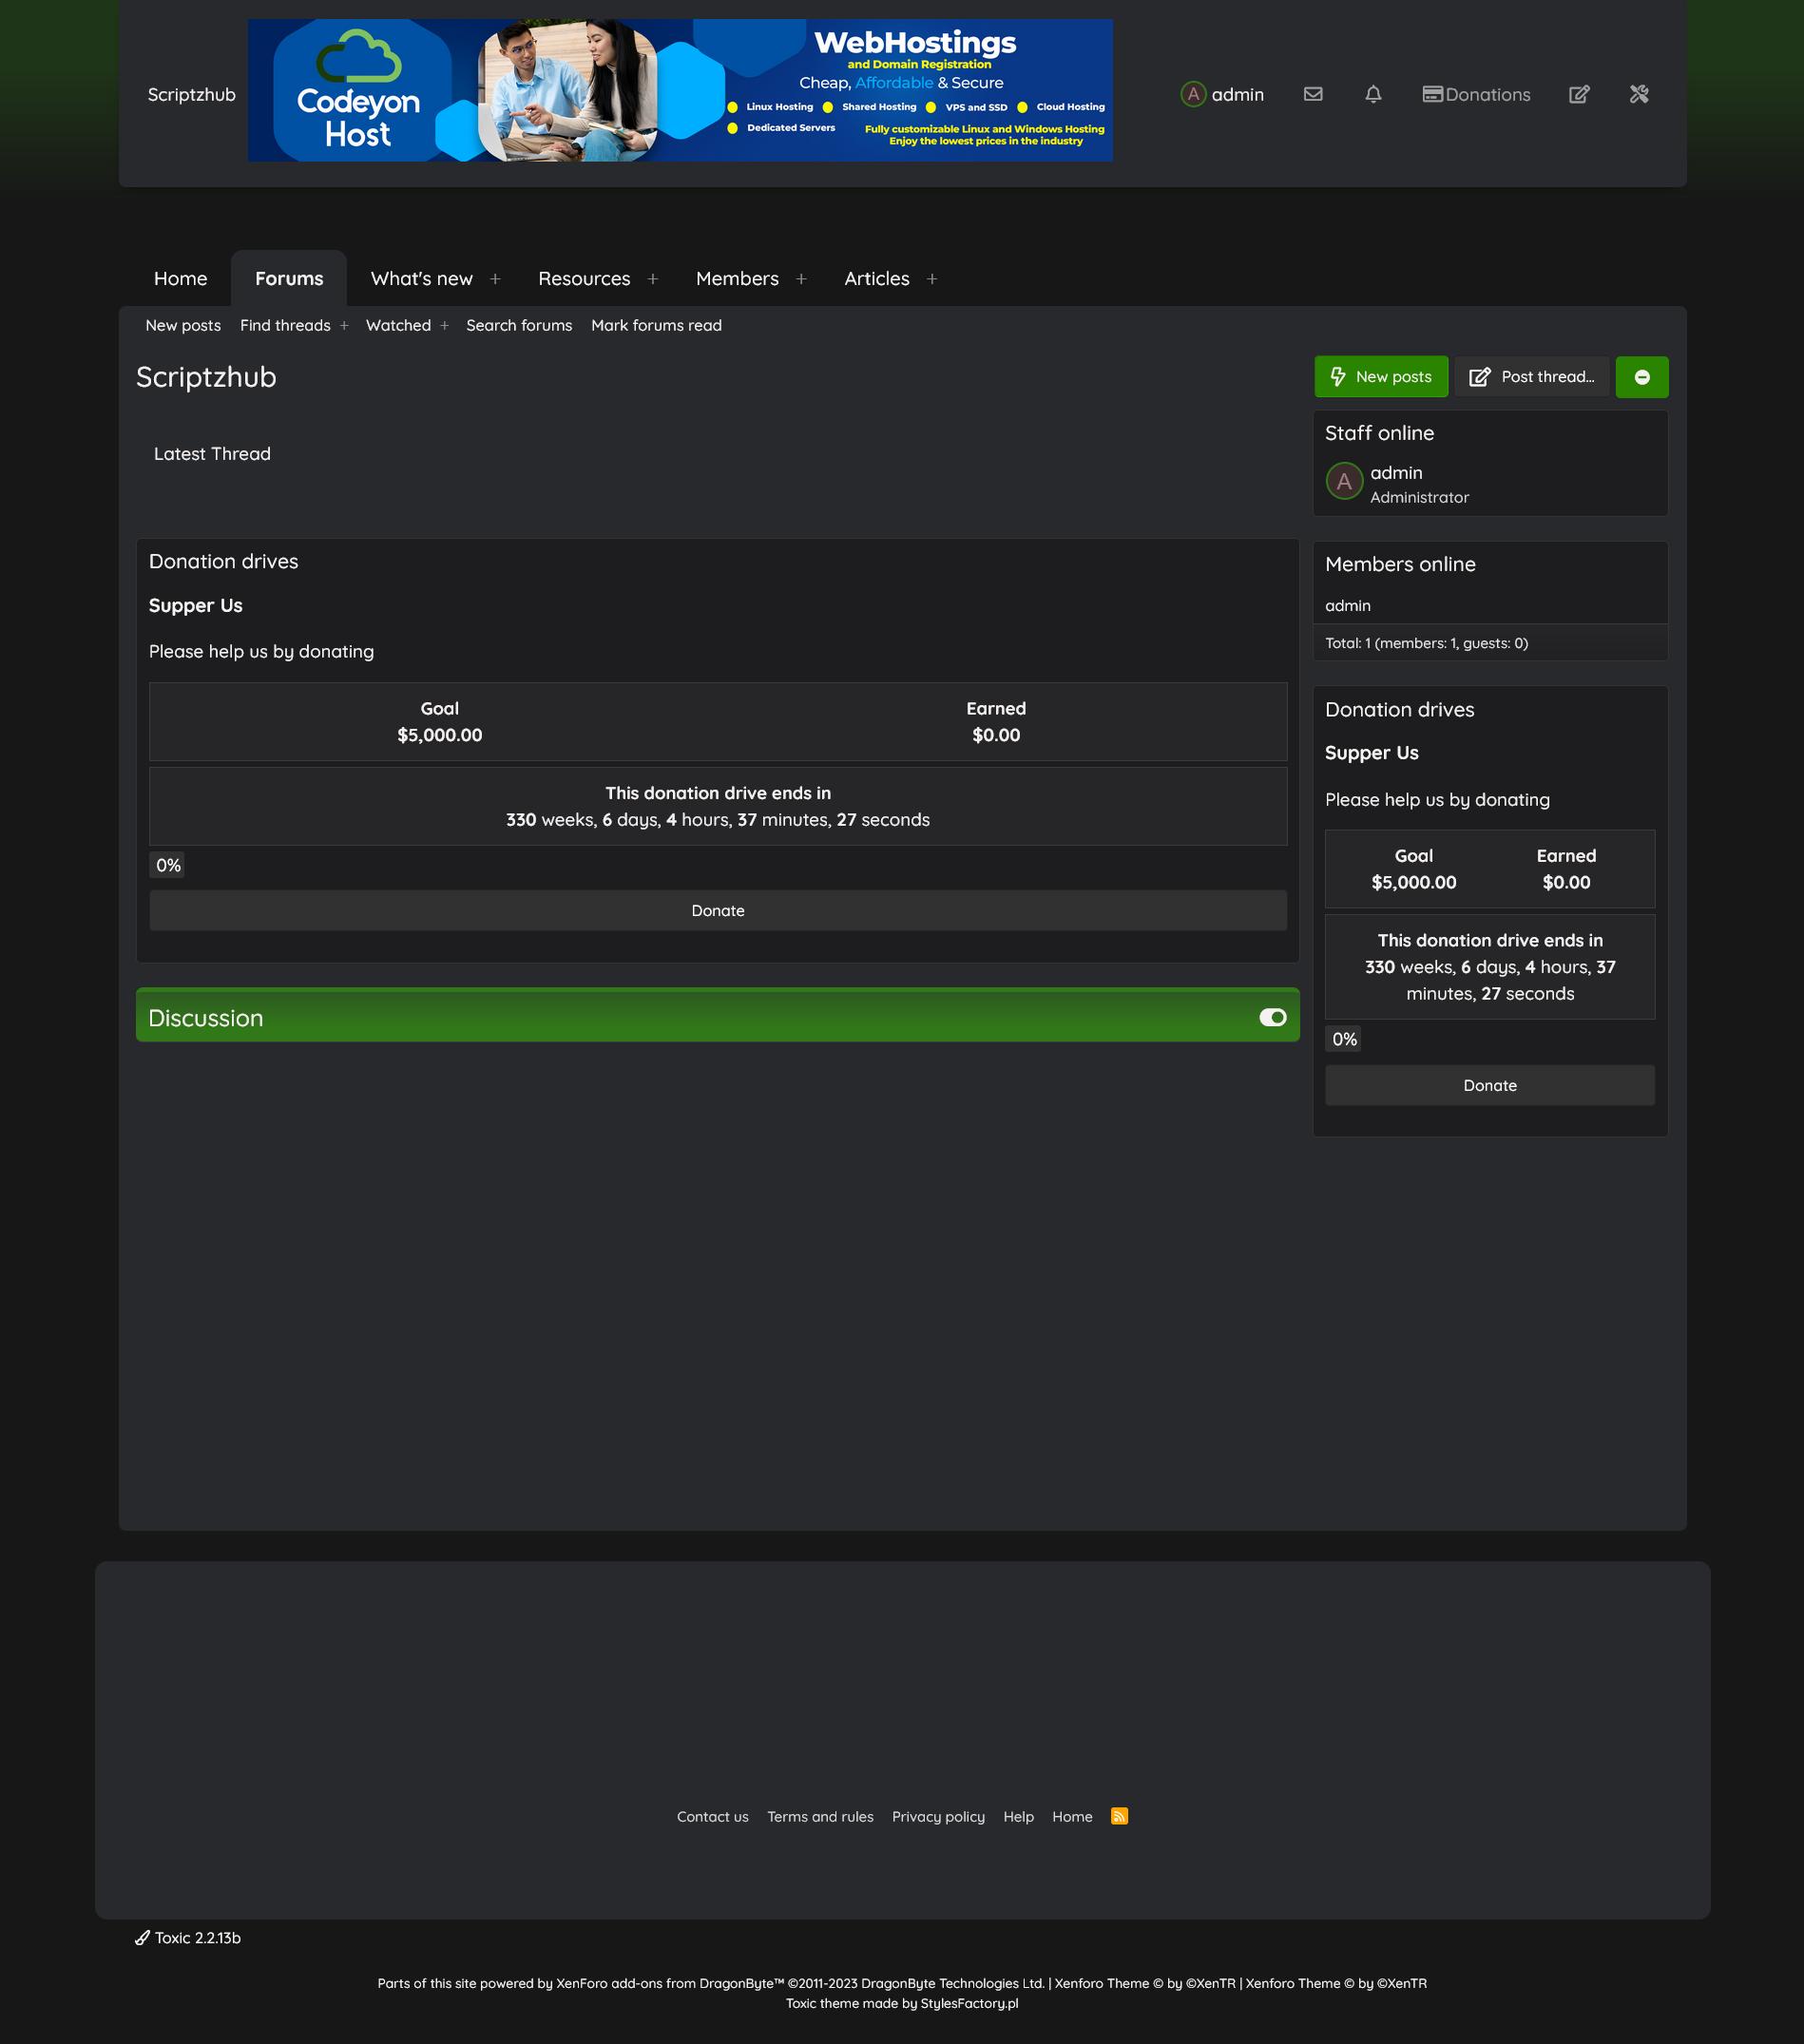Click the Donations card icon in header
The height and width of the screenshot is (2044, 1804).
1432,94
